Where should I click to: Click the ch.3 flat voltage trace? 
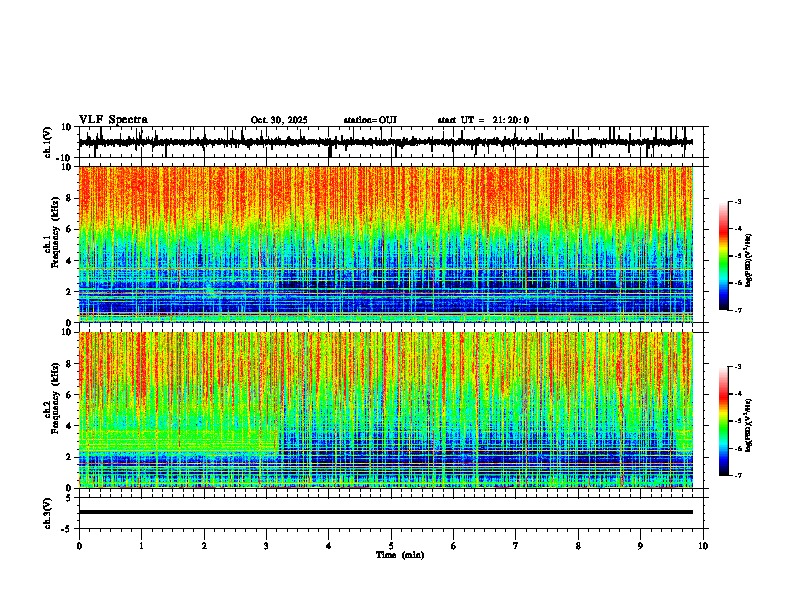[x=386, y=512]
